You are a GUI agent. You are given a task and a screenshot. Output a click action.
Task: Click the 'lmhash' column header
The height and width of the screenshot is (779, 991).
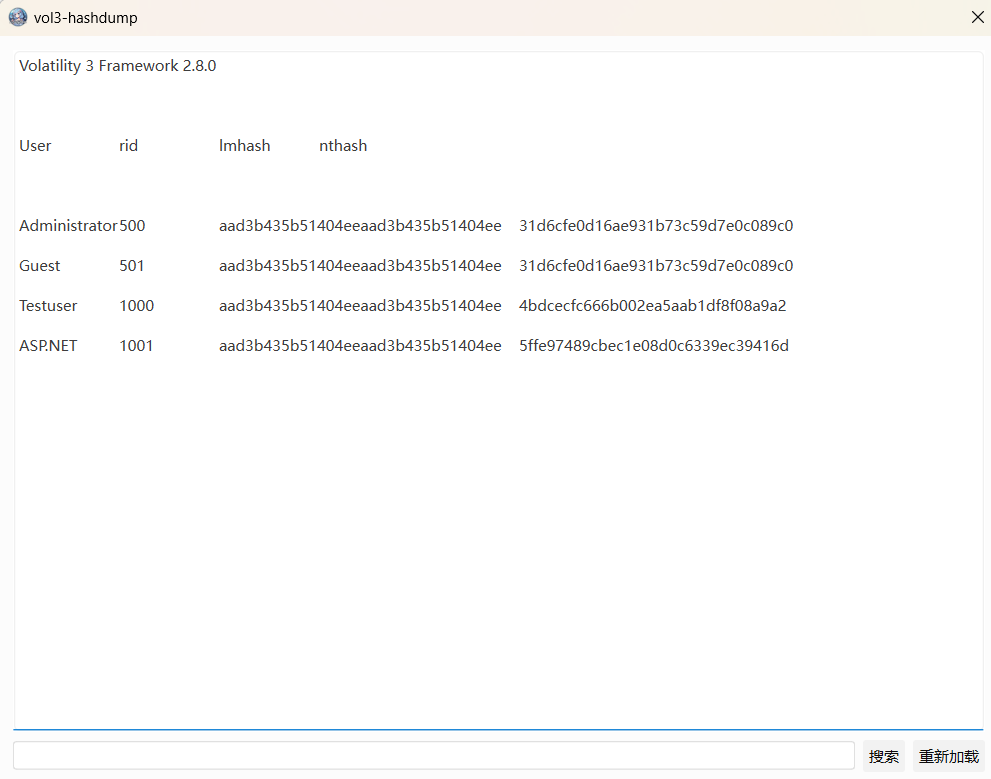(245, 146)
